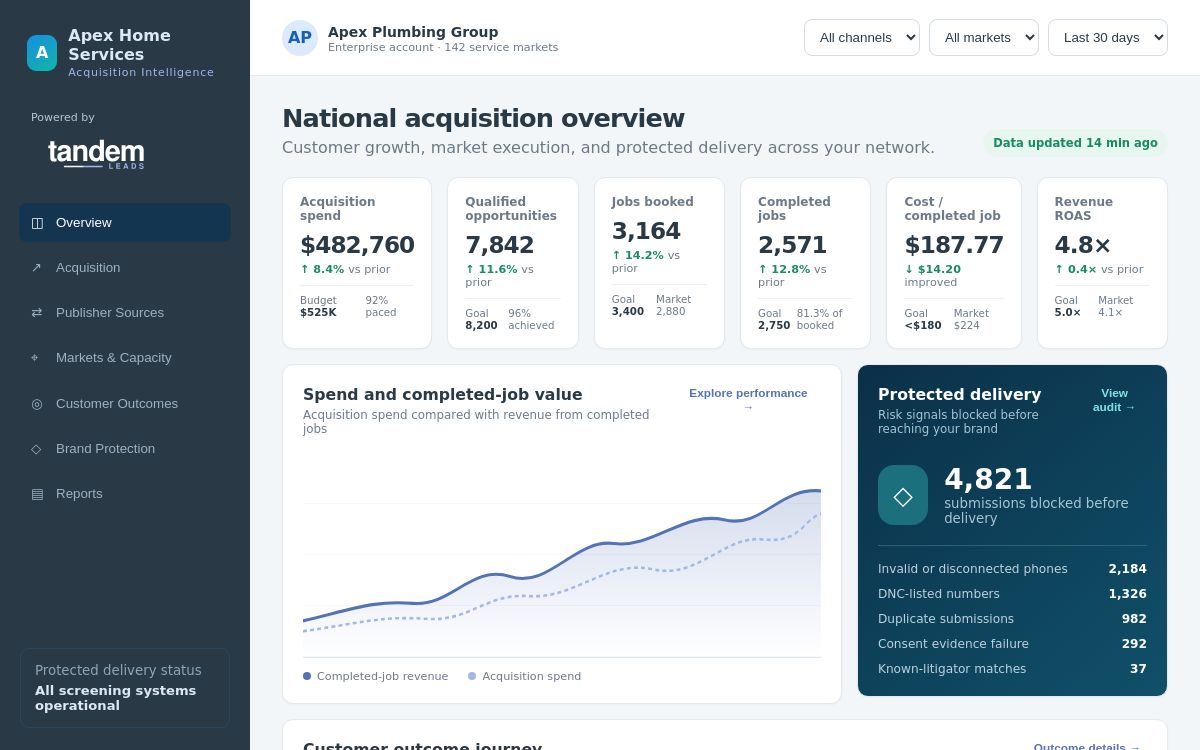This screenshot has height=750, width=1200.
Task: Navigate to Markets & Capacity
Action: [125, 357]
